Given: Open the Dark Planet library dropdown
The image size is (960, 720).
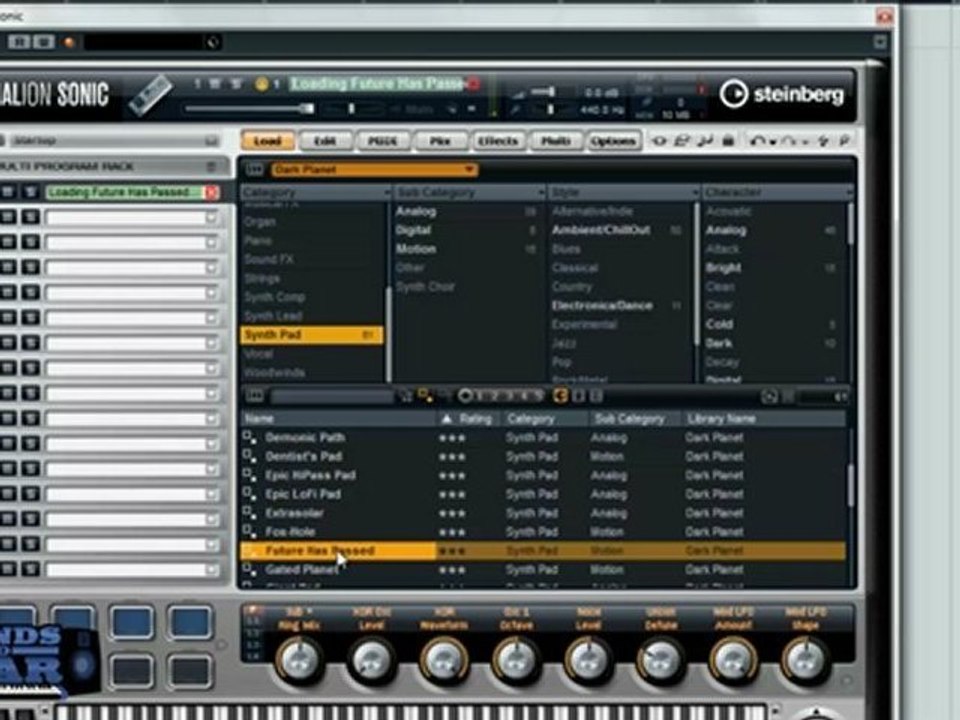Looking at the screenshot, I should pos(373,169).
